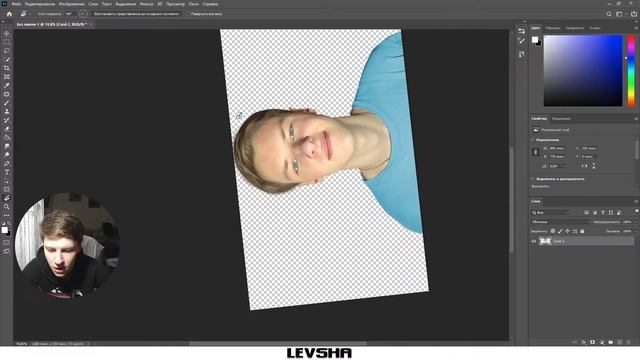Select the Rectangle shape tool
The width and height of the screenshot is (640, 360).
[x=7, y=189]
